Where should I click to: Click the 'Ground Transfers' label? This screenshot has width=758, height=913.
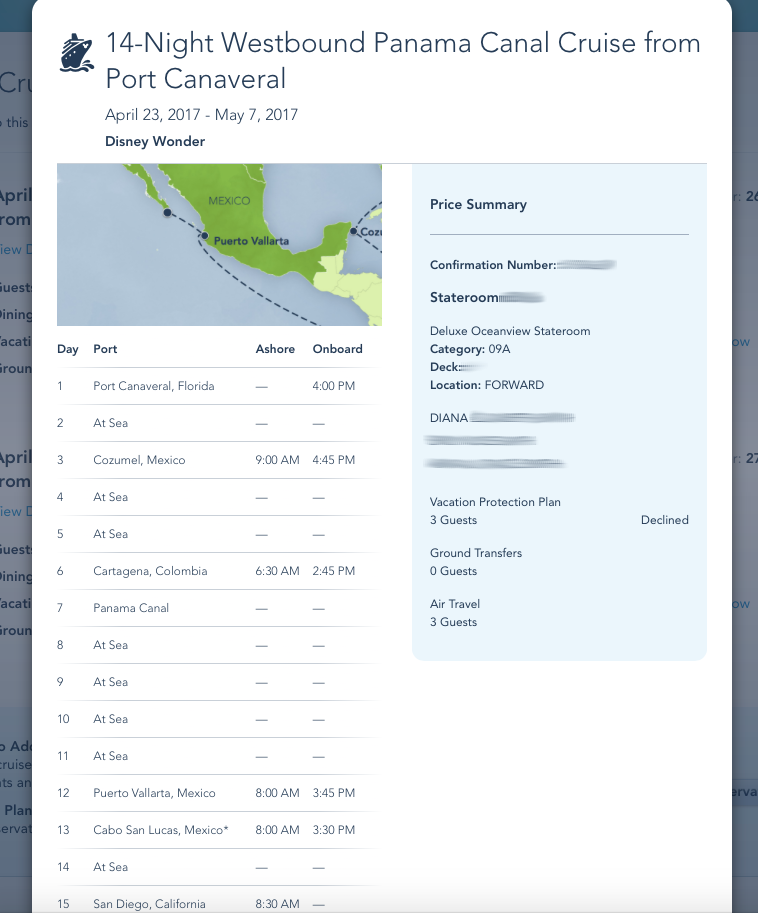pos(476,553)
